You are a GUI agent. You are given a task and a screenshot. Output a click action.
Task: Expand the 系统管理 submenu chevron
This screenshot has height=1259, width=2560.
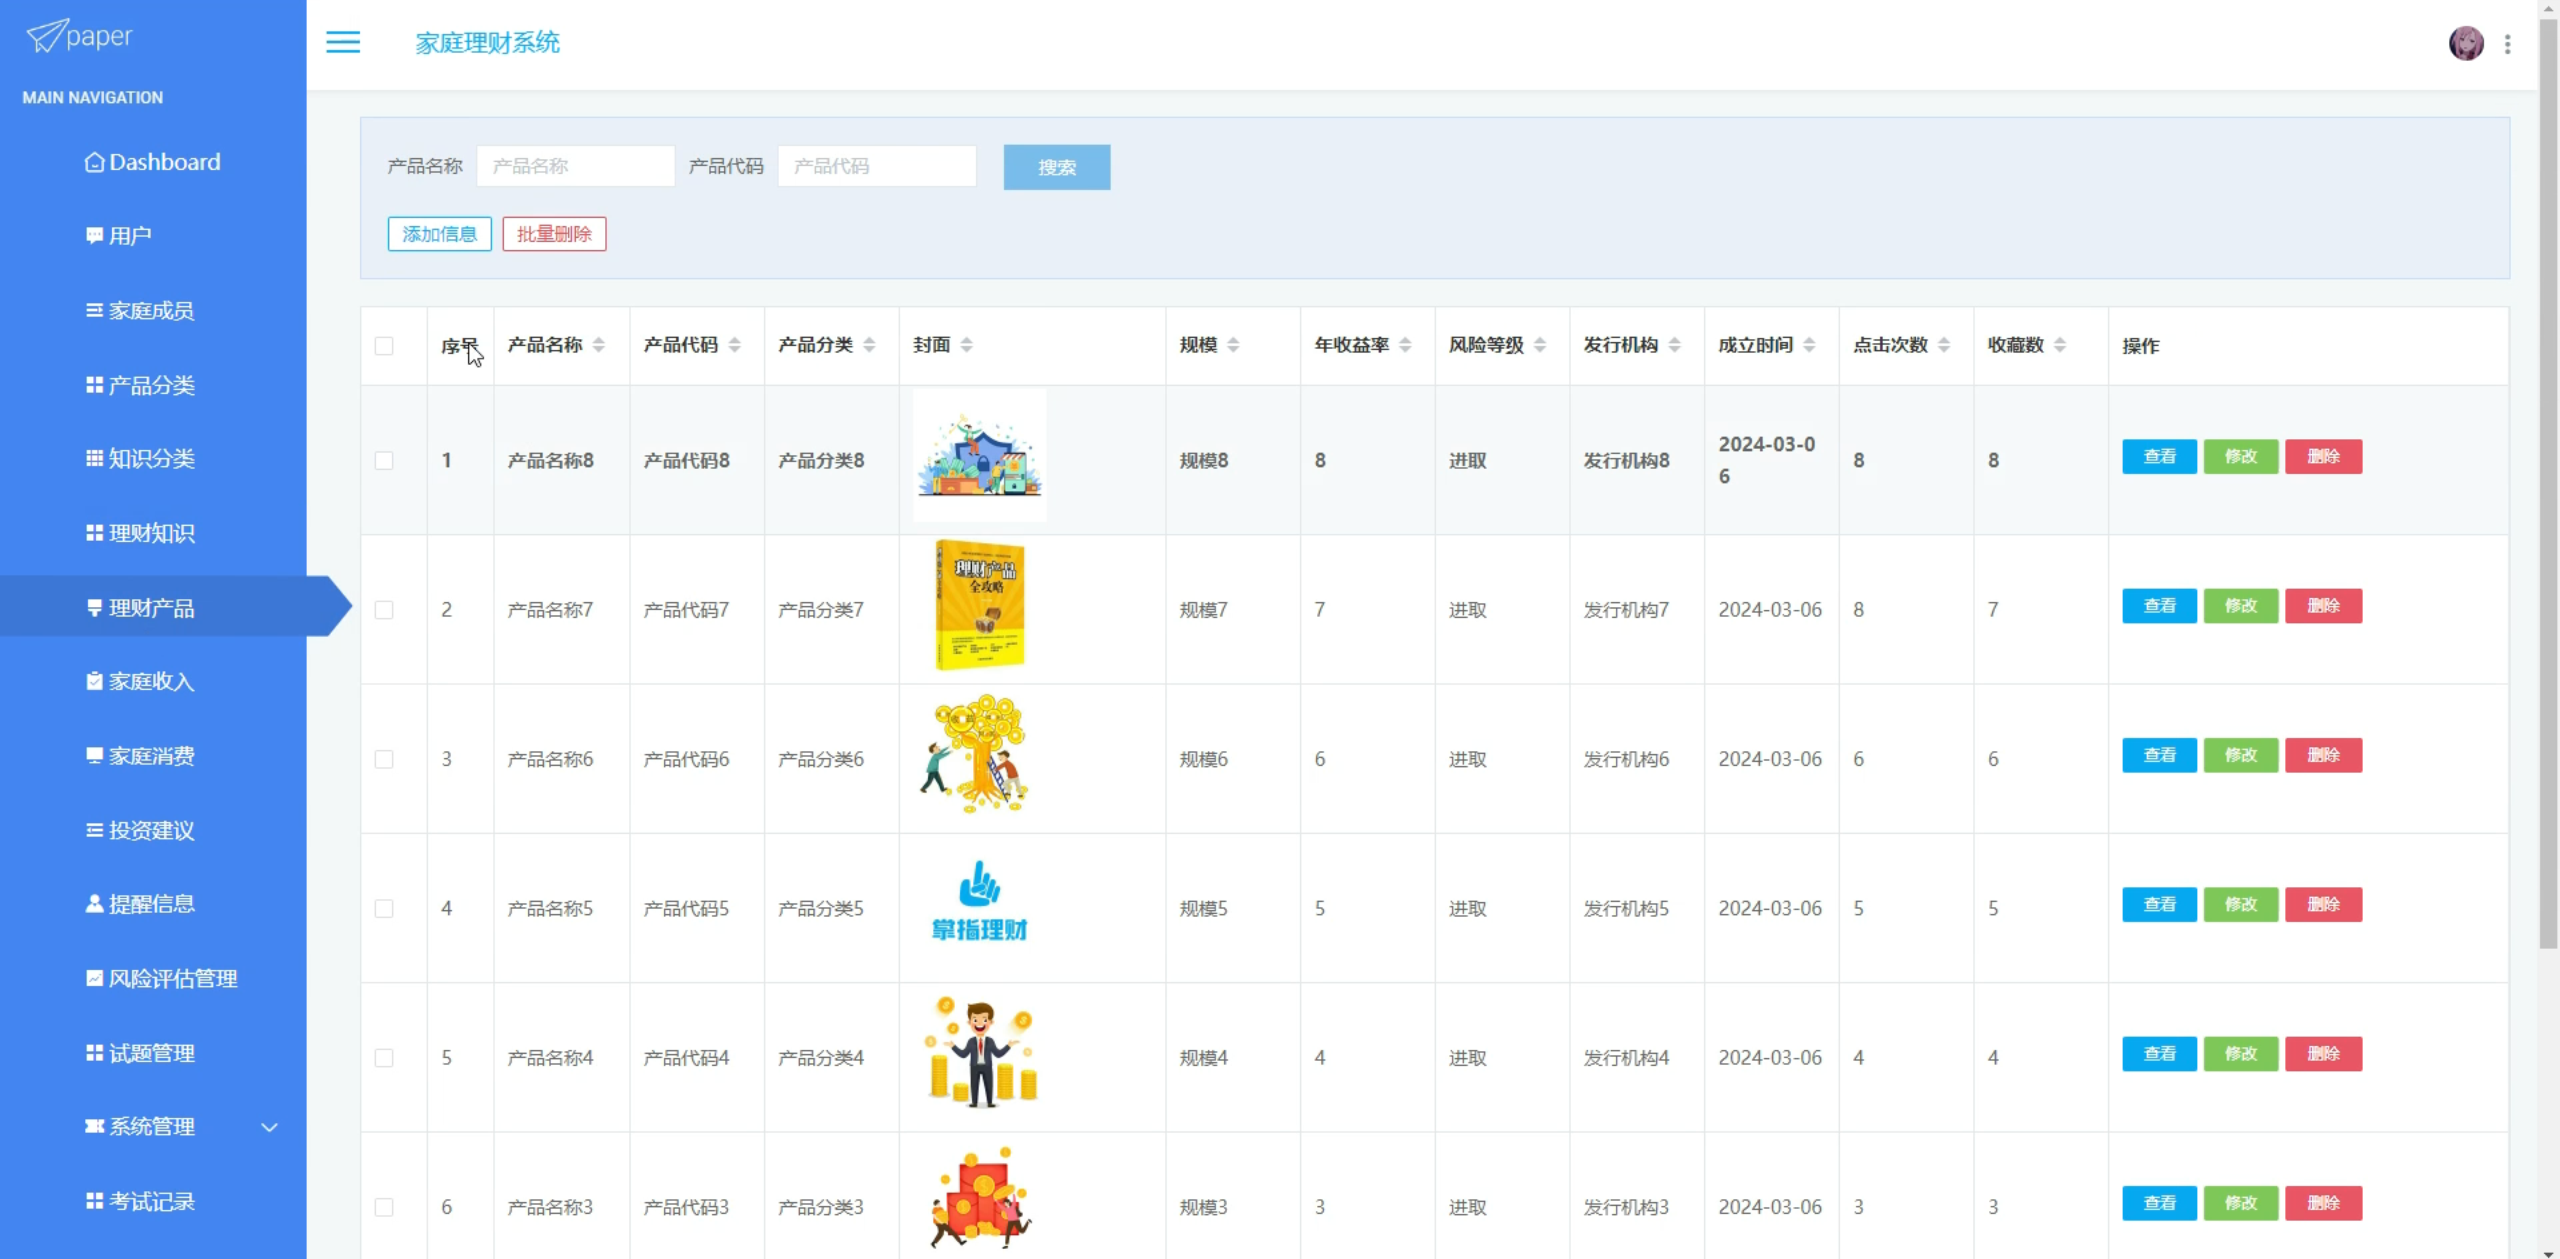click(x=269, y=1127)
